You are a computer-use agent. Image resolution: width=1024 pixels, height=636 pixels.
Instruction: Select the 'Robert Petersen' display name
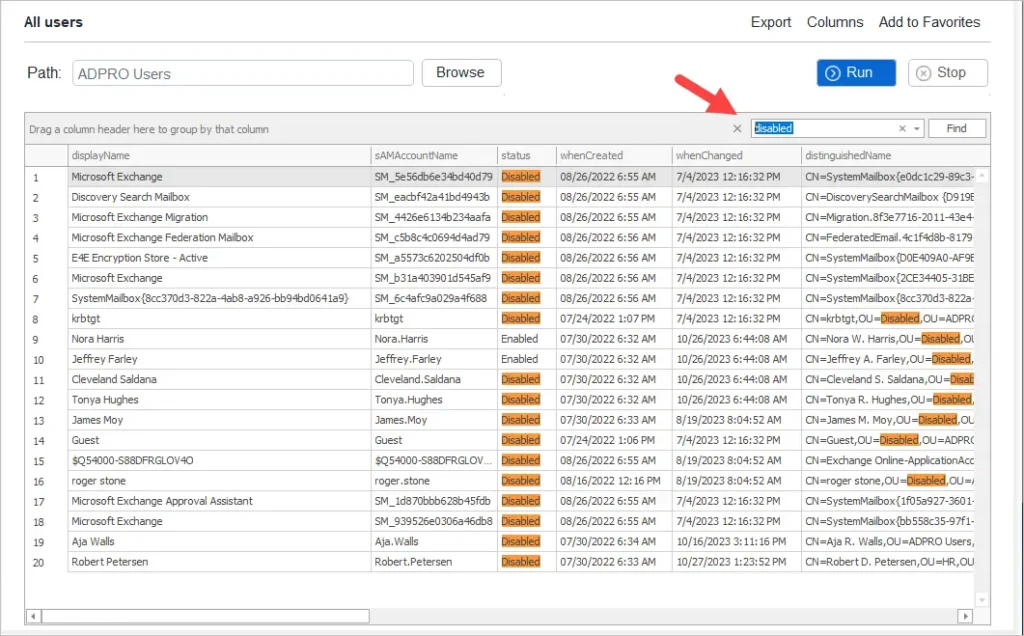110,562
